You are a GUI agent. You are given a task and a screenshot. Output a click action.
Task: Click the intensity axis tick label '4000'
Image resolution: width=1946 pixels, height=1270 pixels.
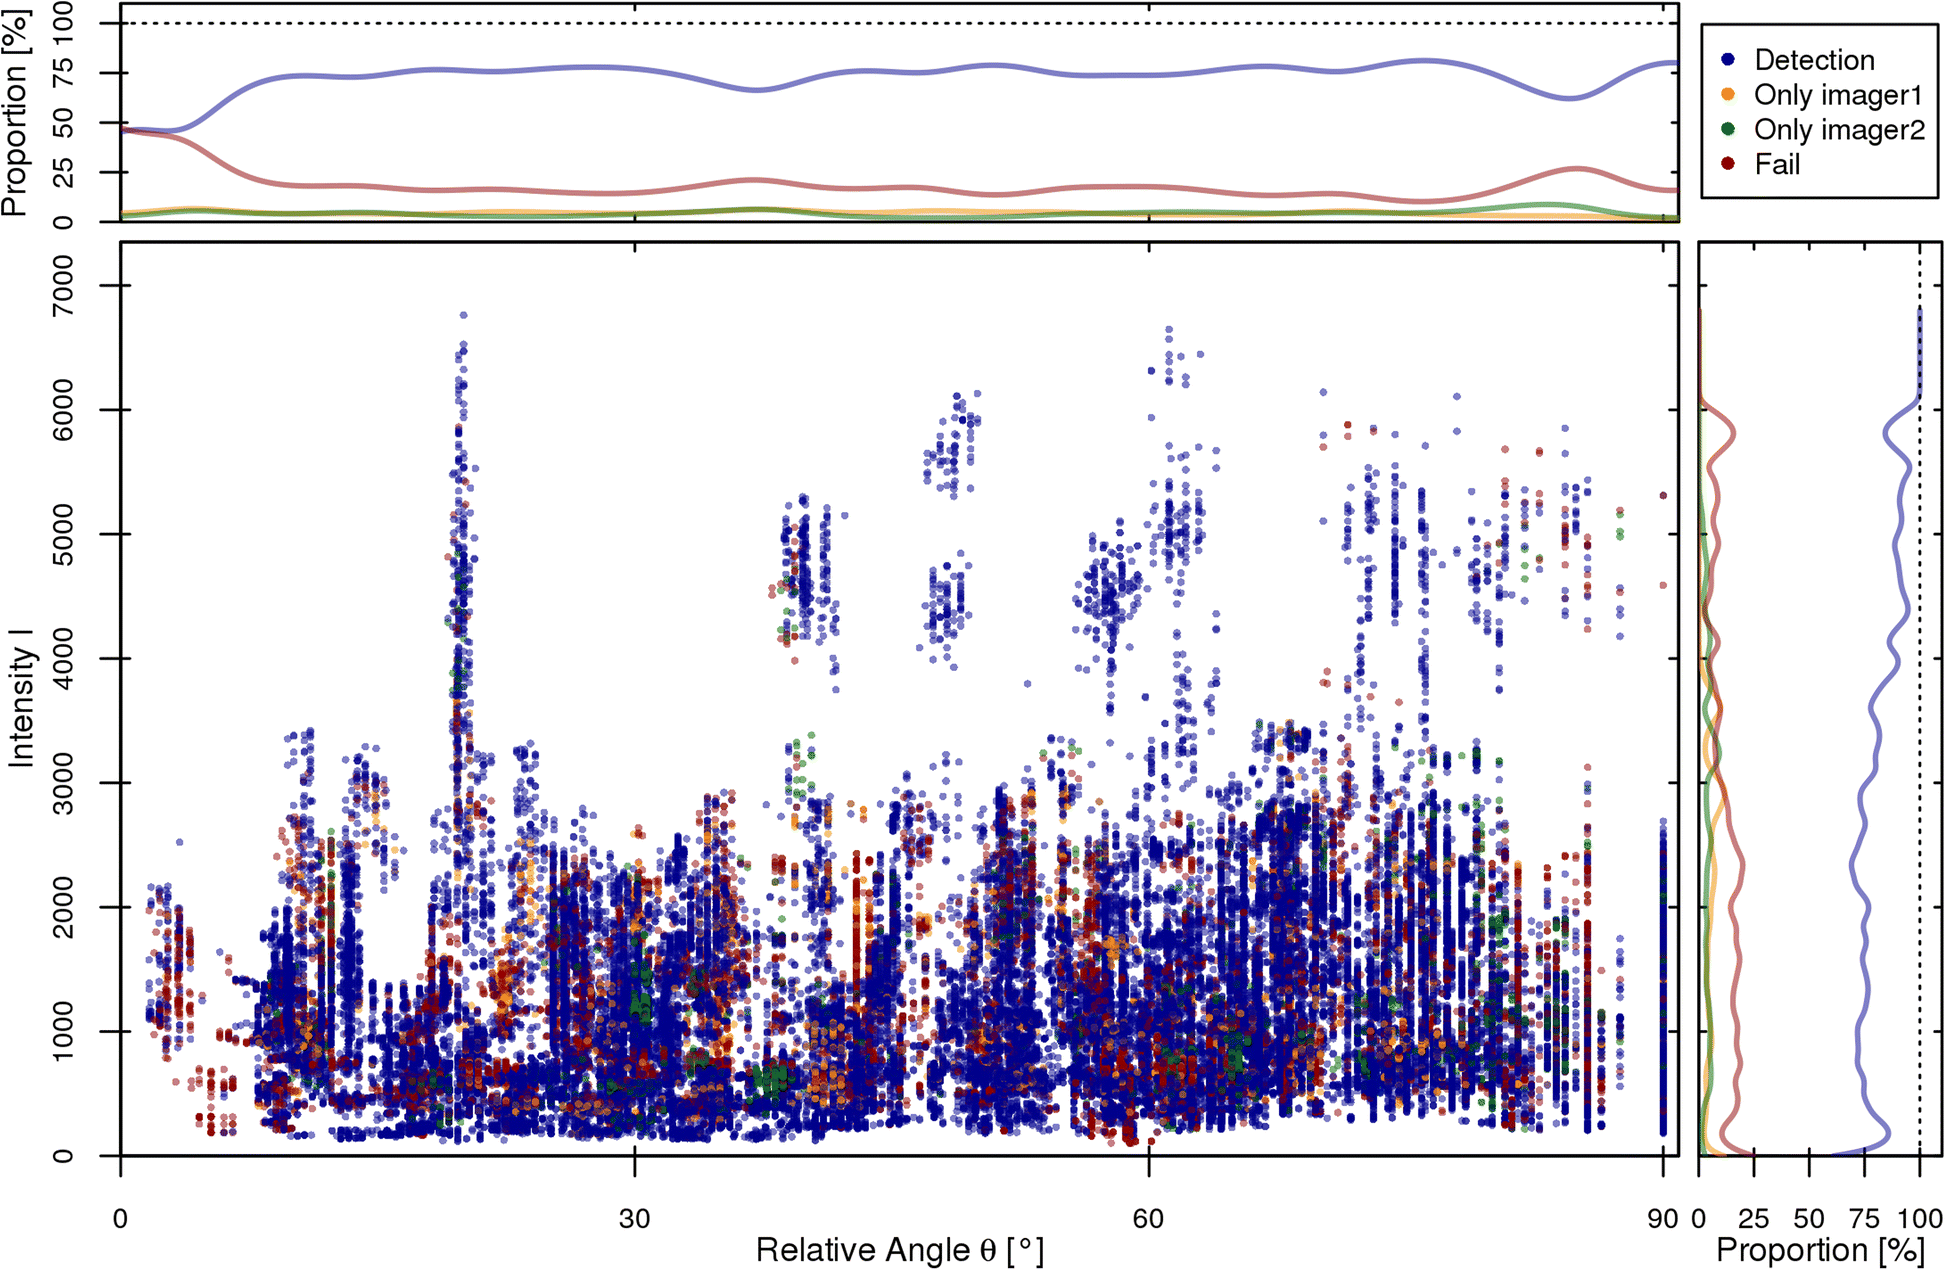click(x=64, y=658)
